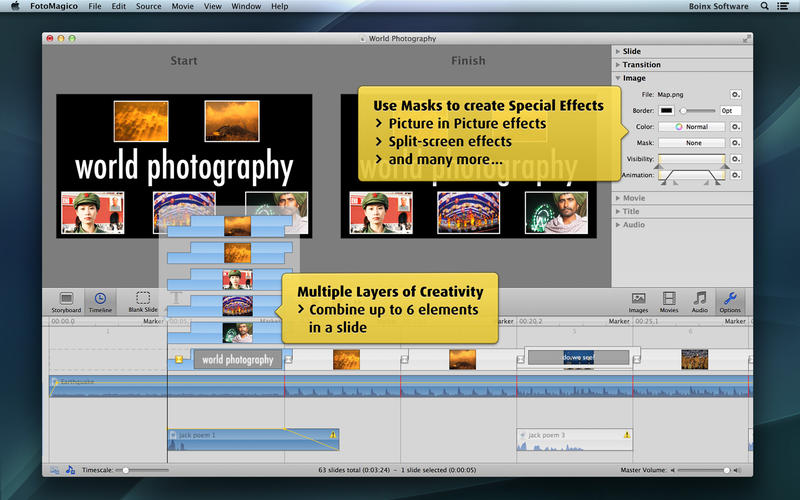Expand the Transition section

click(641, 65)
